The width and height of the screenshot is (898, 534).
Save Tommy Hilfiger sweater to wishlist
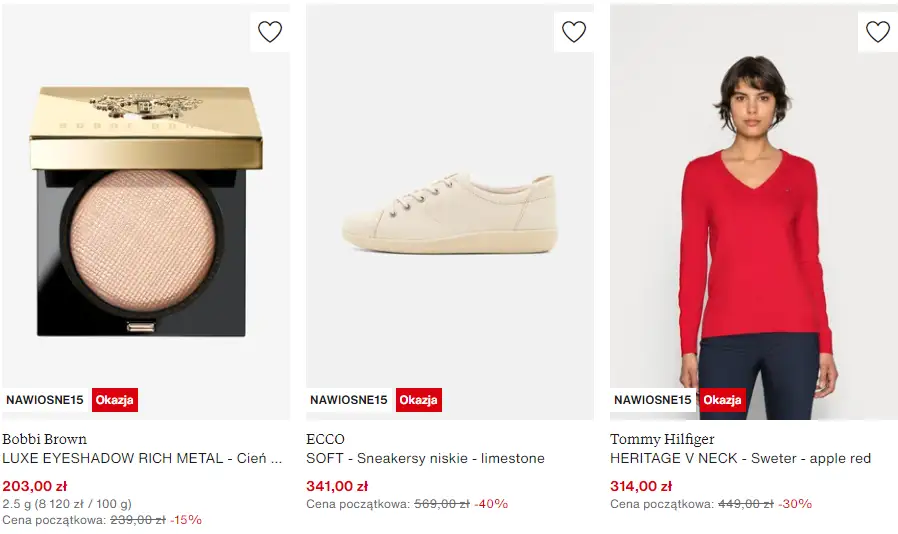tap(878, 32)
